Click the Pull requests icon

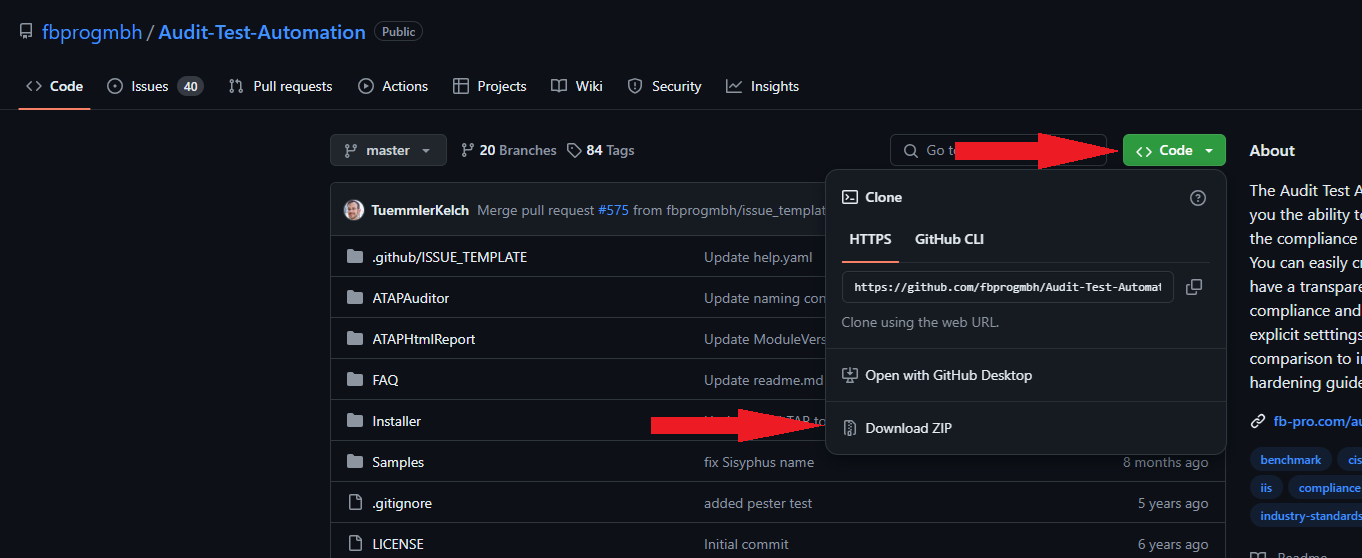[236, 86]
